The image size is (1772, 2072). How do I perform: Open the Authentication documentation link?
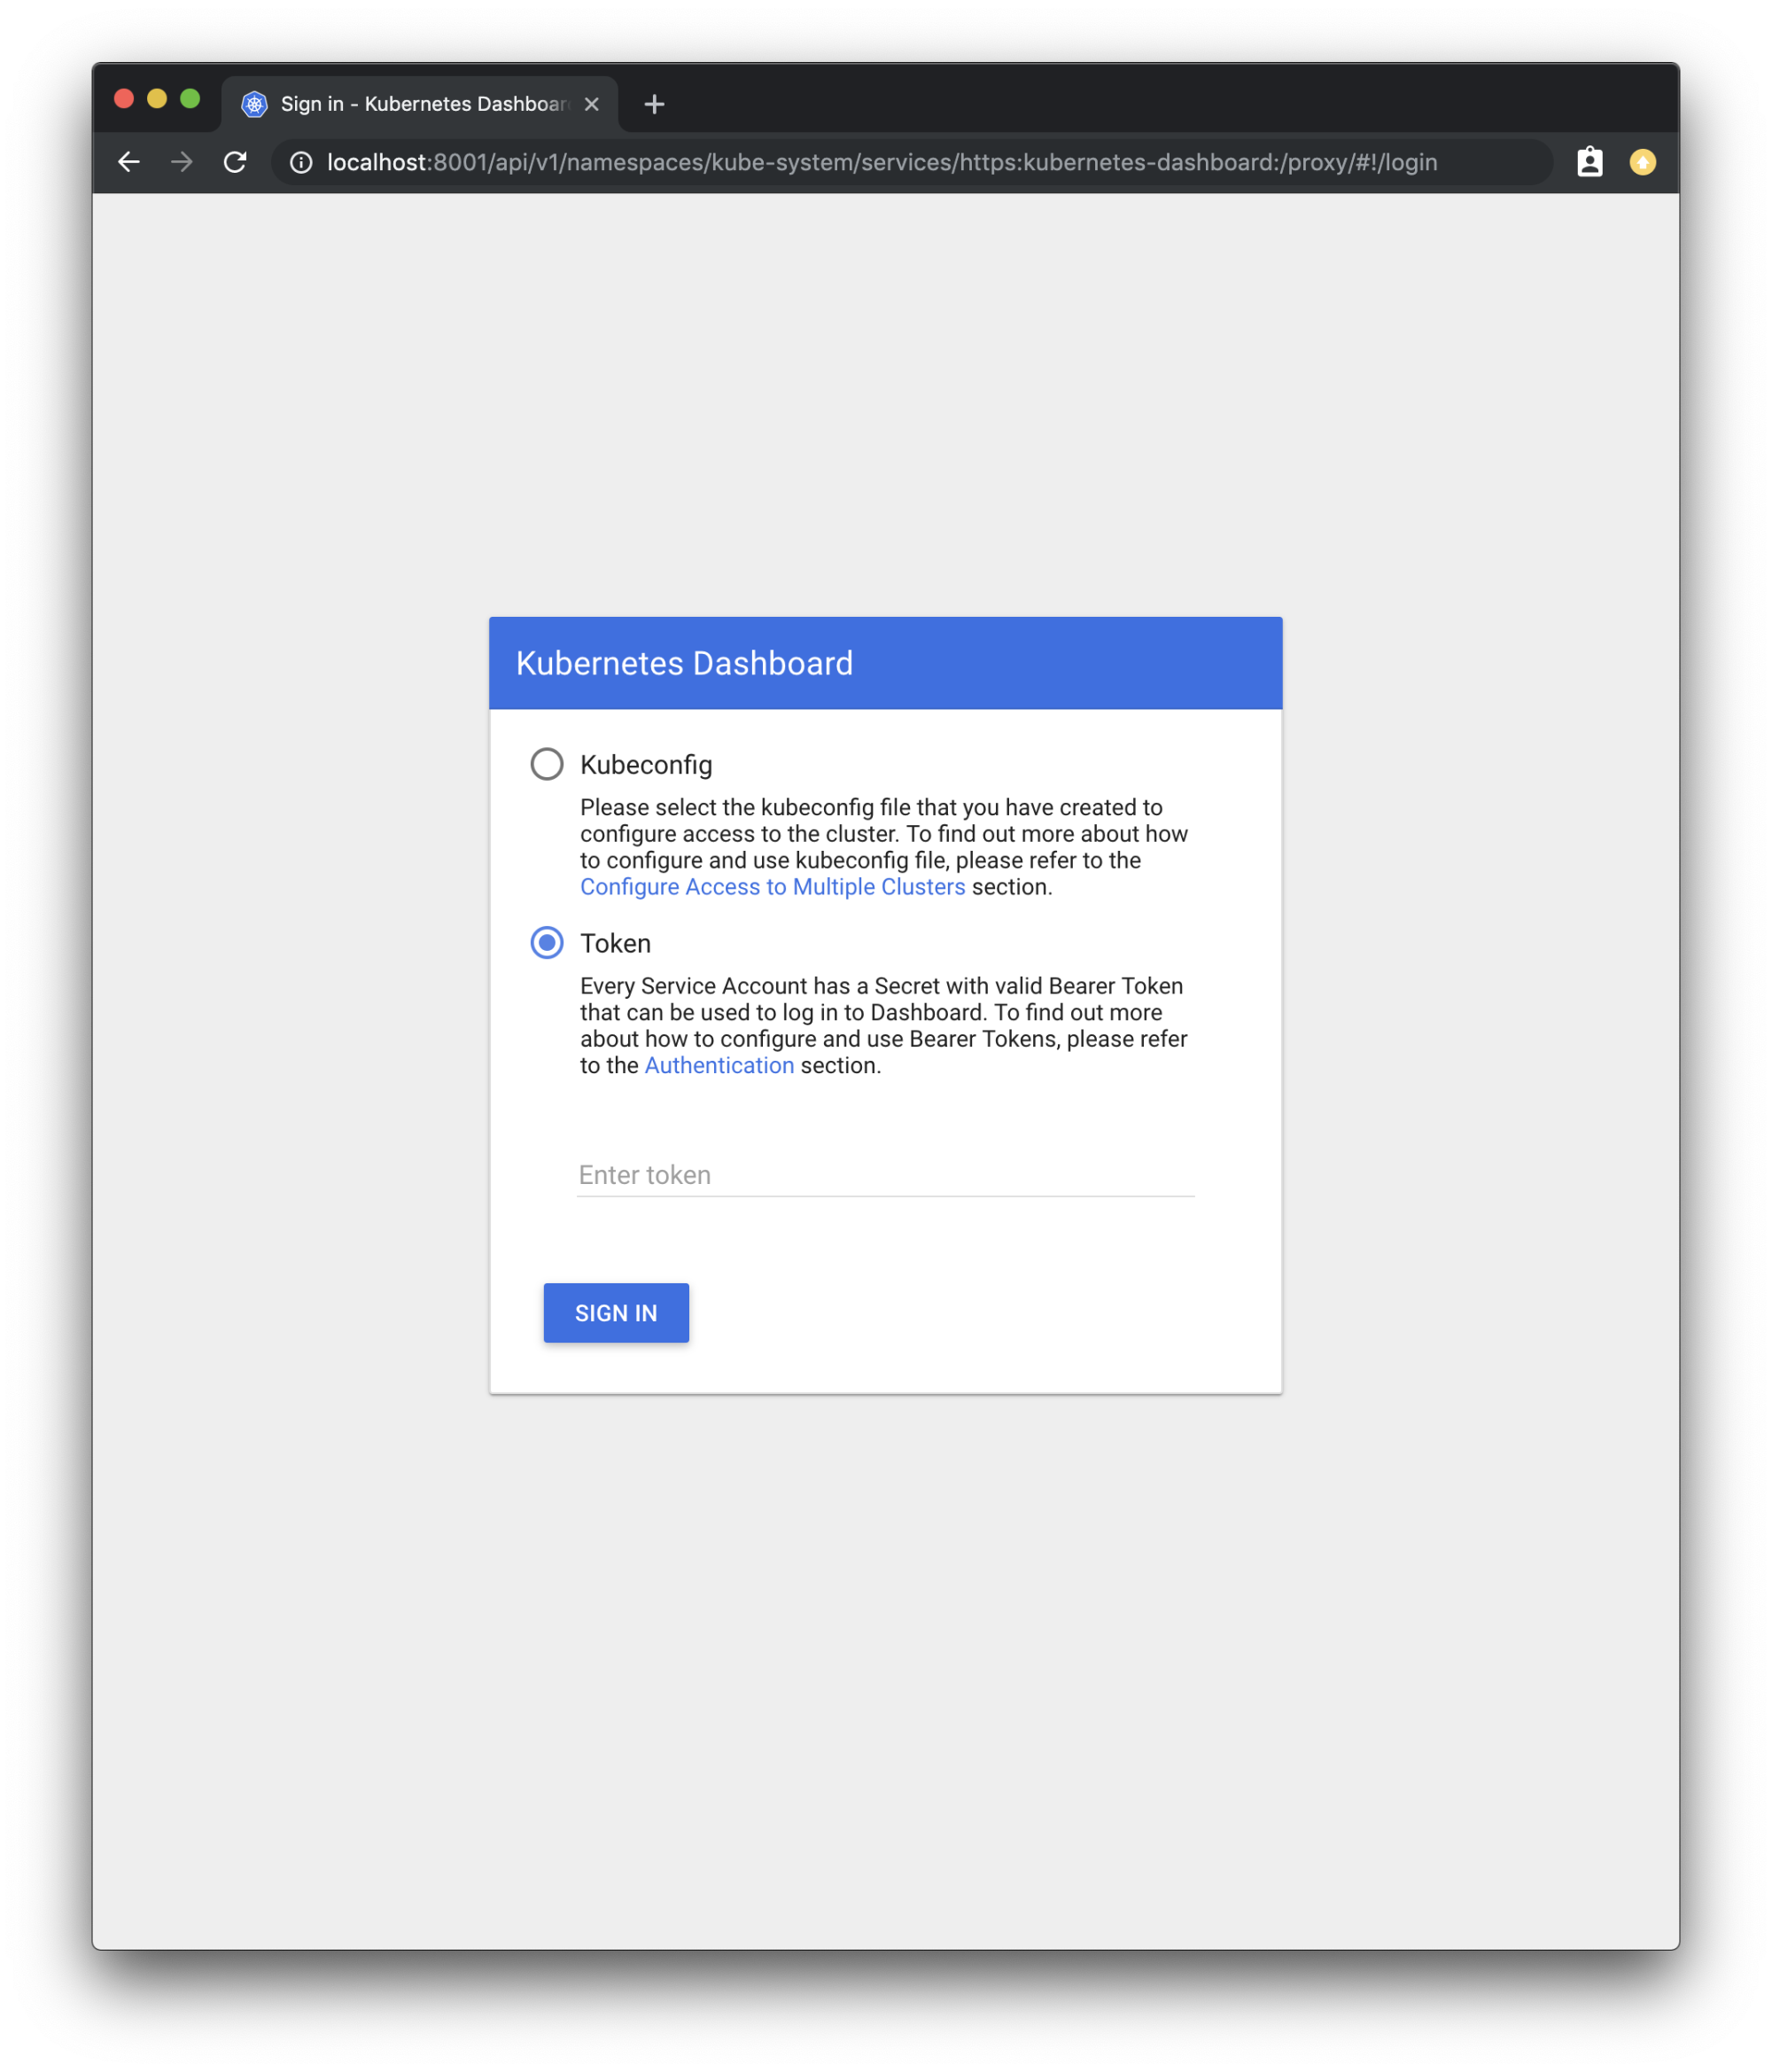pos(719,1065)
